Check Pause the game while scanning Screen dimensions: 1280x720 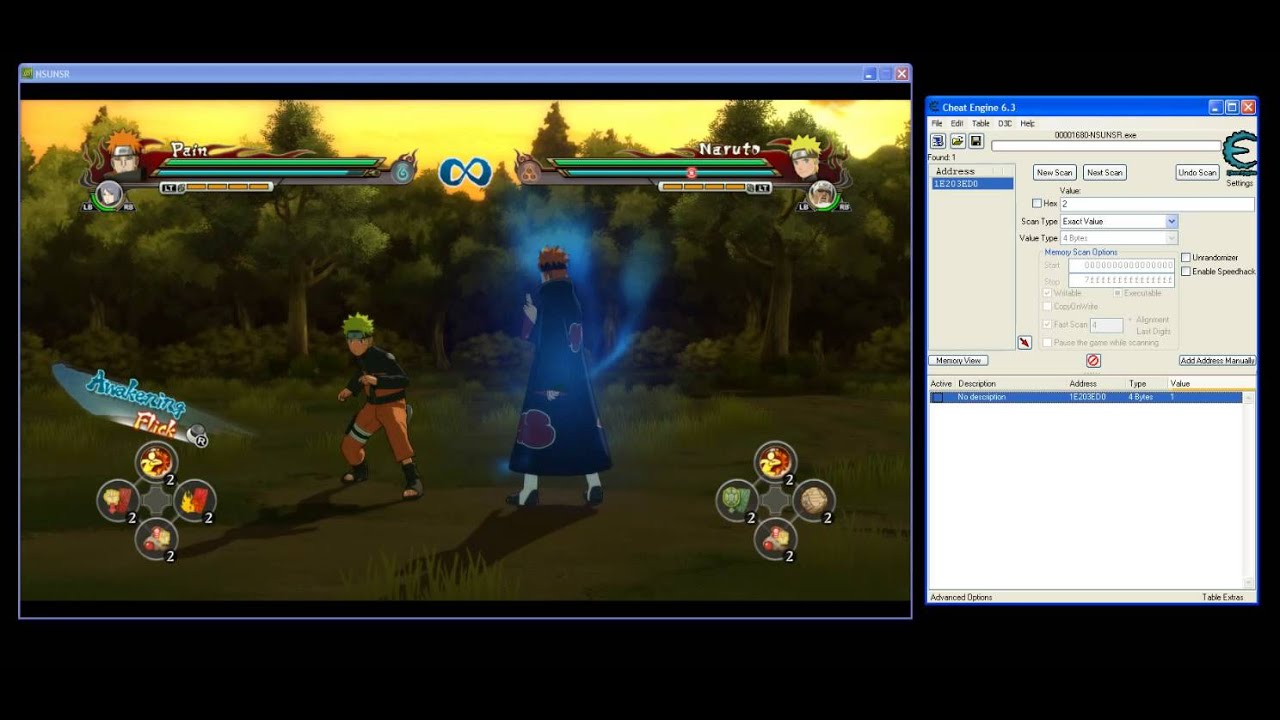tap(1047, 342)
